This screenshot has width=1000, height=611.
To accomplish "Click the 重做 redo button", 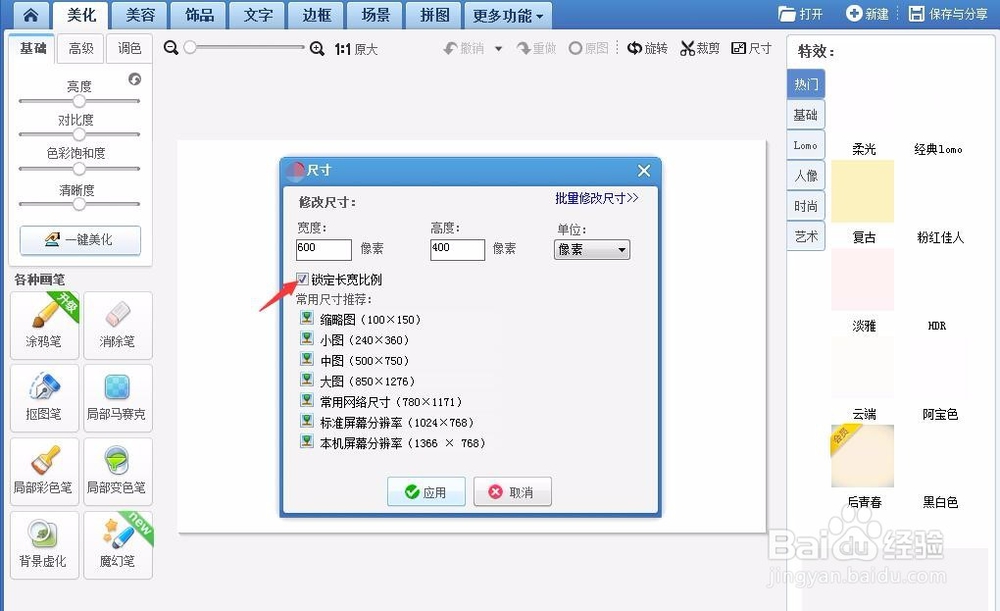I will click(x=536, y=48).
